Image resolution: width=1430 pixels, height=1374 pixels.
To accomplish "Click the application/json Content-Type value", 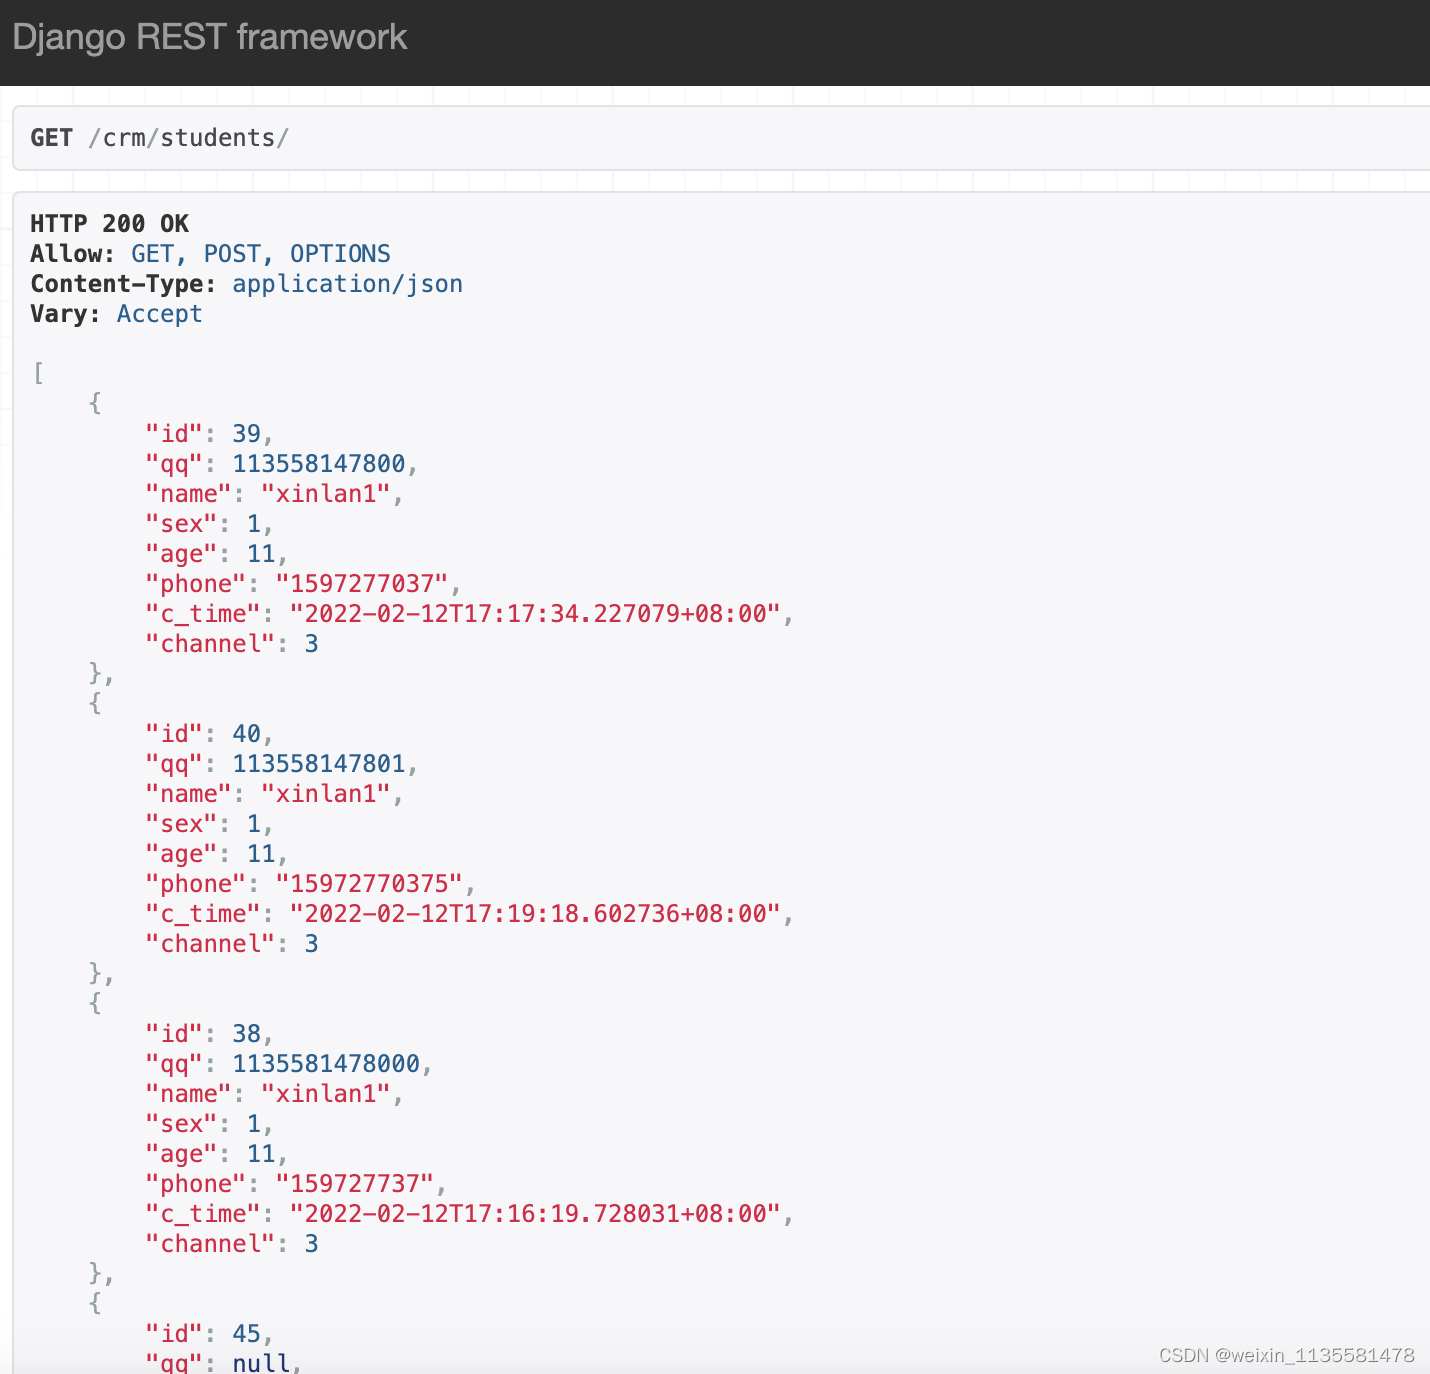I will (x=348, y=284).
